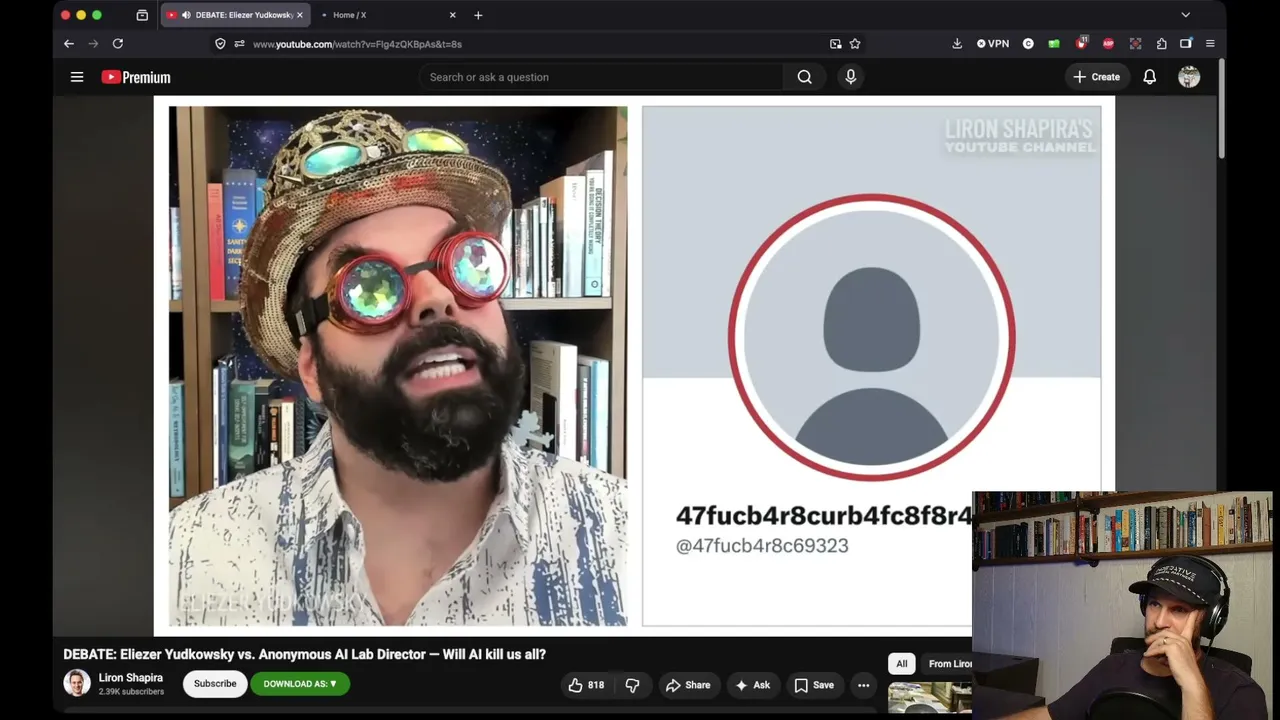Open the Adblock Plus ABP extension
Viewport: 1280px width, 720px height.
tap(1108, 44)
